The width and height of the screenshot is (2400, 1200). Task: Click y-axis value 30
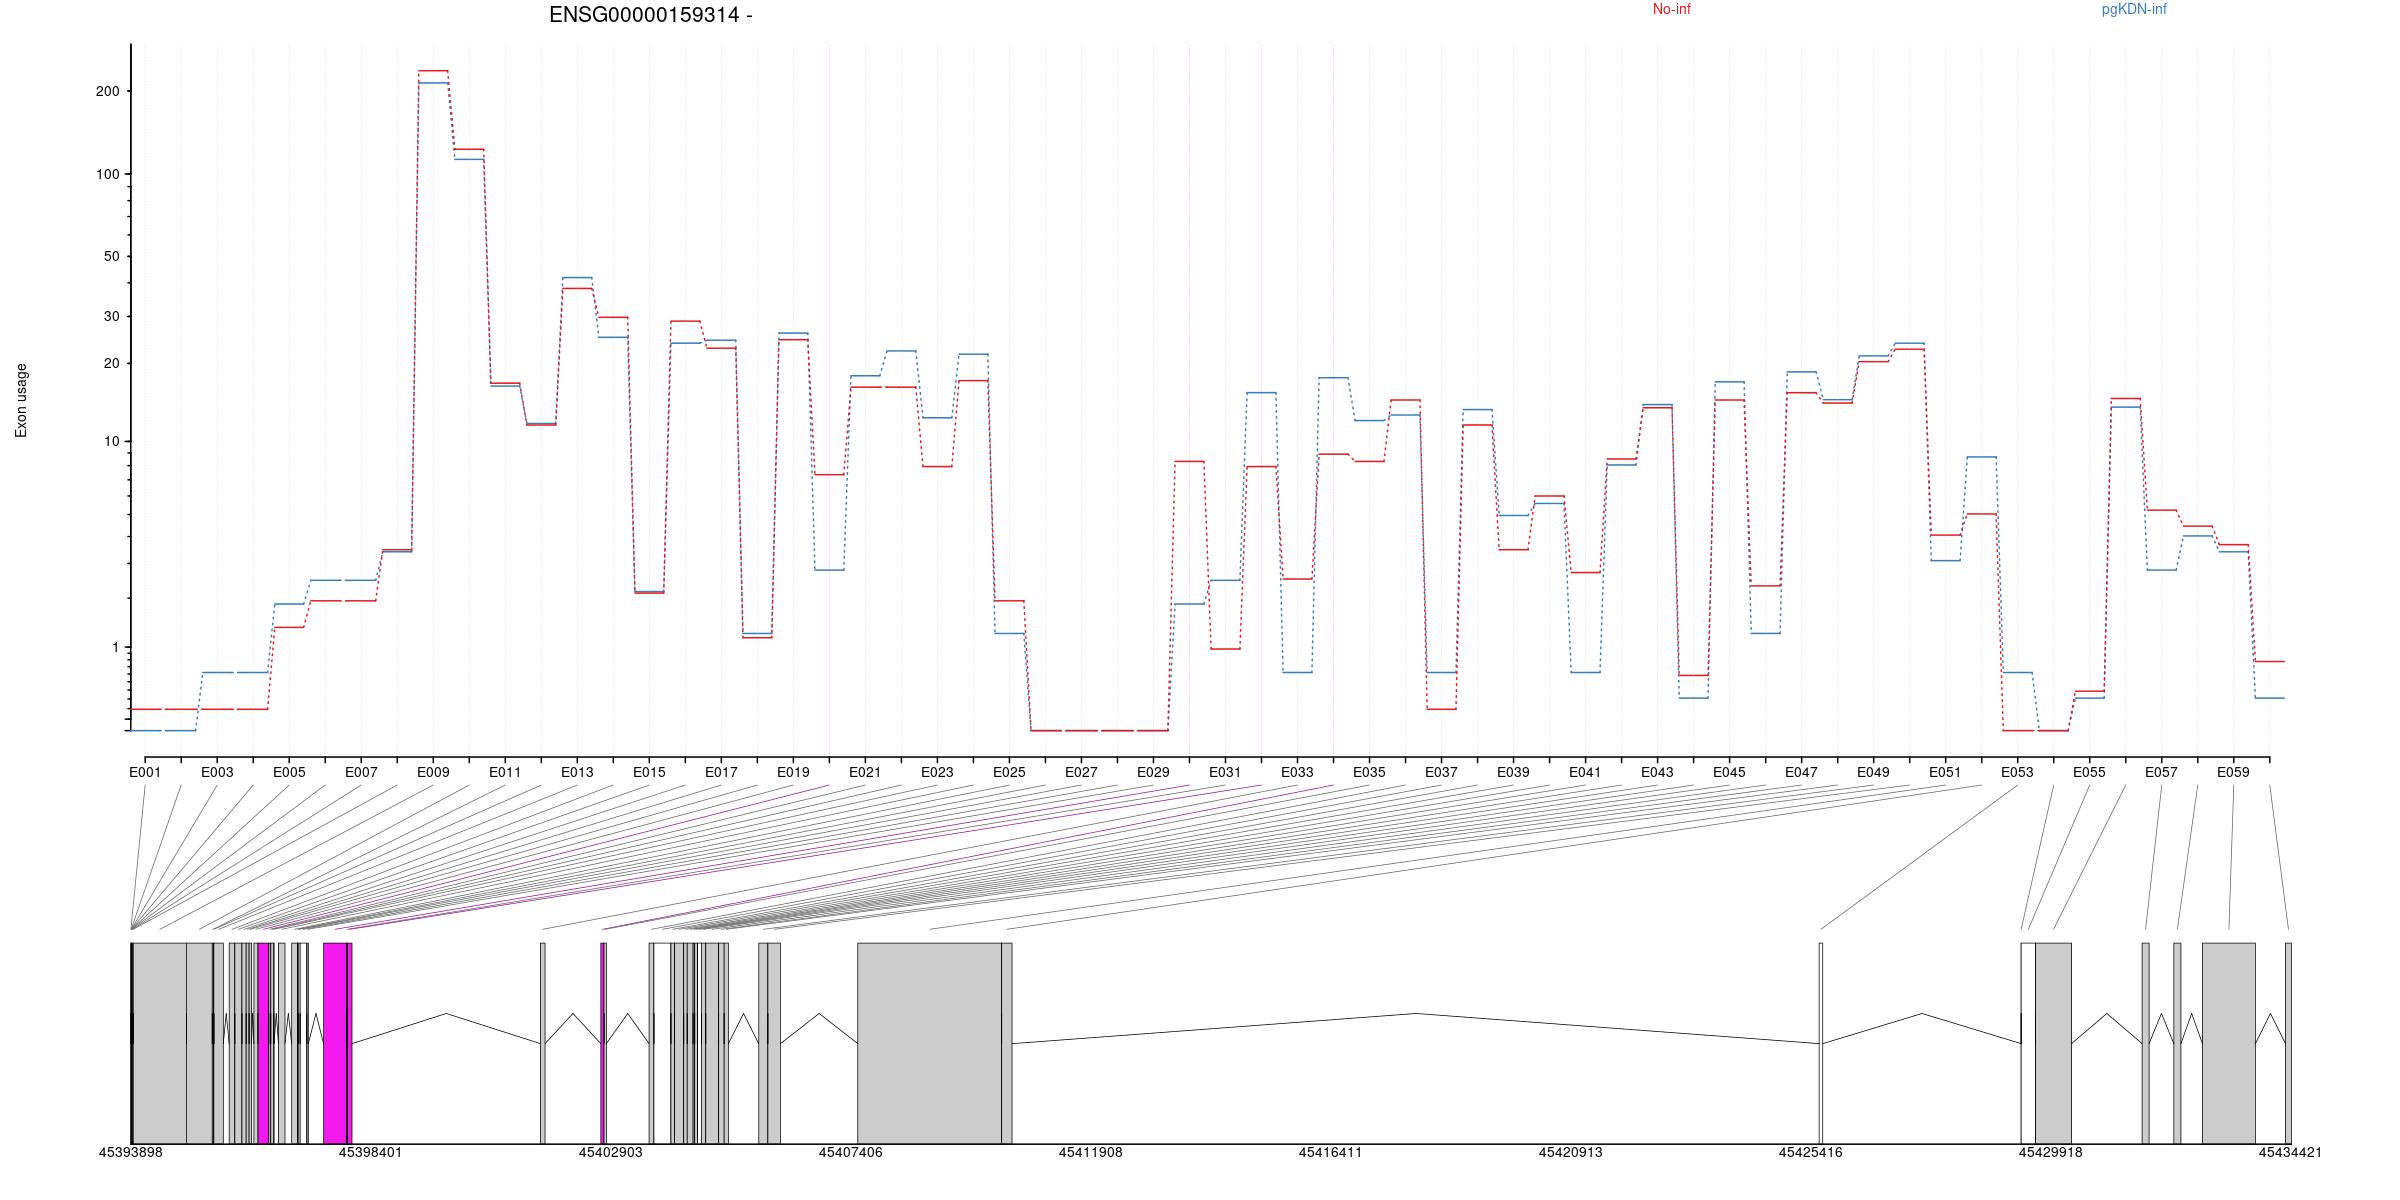click(111, 316)
